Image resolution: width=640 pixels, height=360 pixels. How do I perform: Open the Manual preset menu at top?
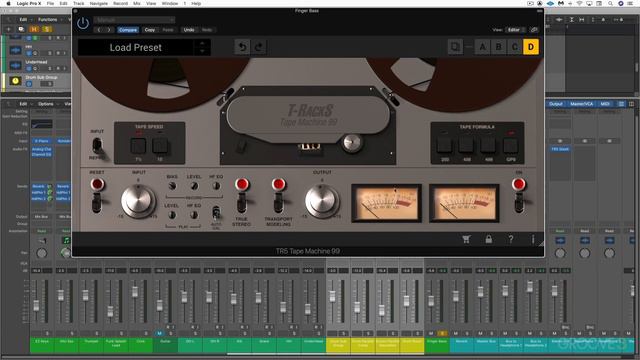point(135,20)
